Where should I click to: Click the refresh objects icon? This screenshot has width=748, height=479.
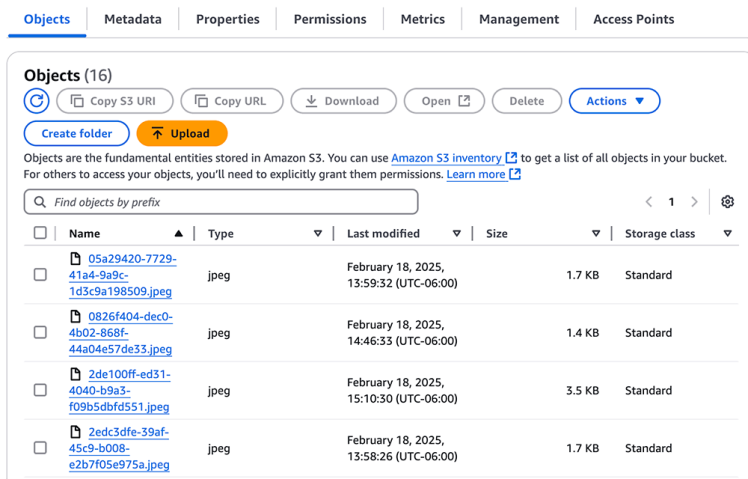37,101
